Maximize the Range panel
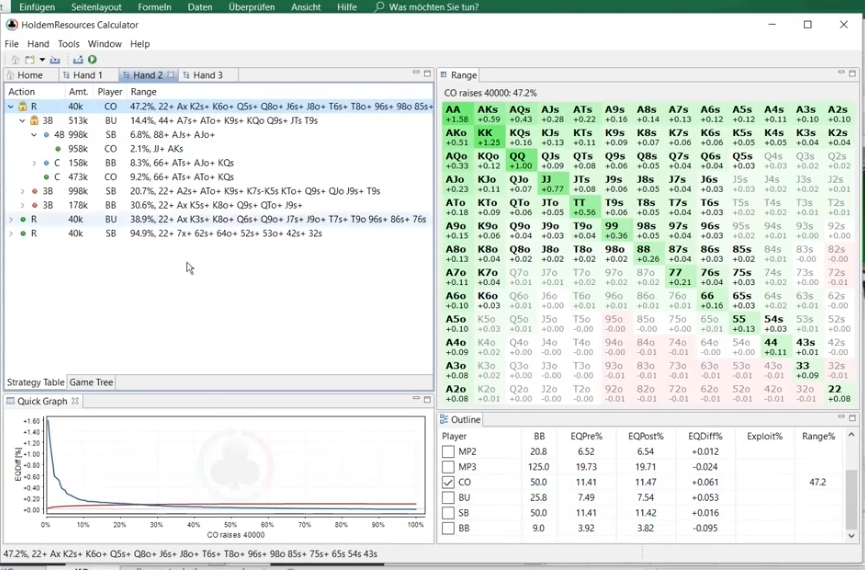The image size is (865, 570). point(852,73)
